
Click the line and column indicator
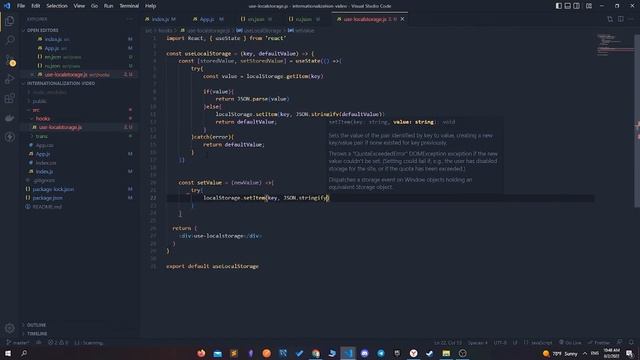[x=448, y=342]
